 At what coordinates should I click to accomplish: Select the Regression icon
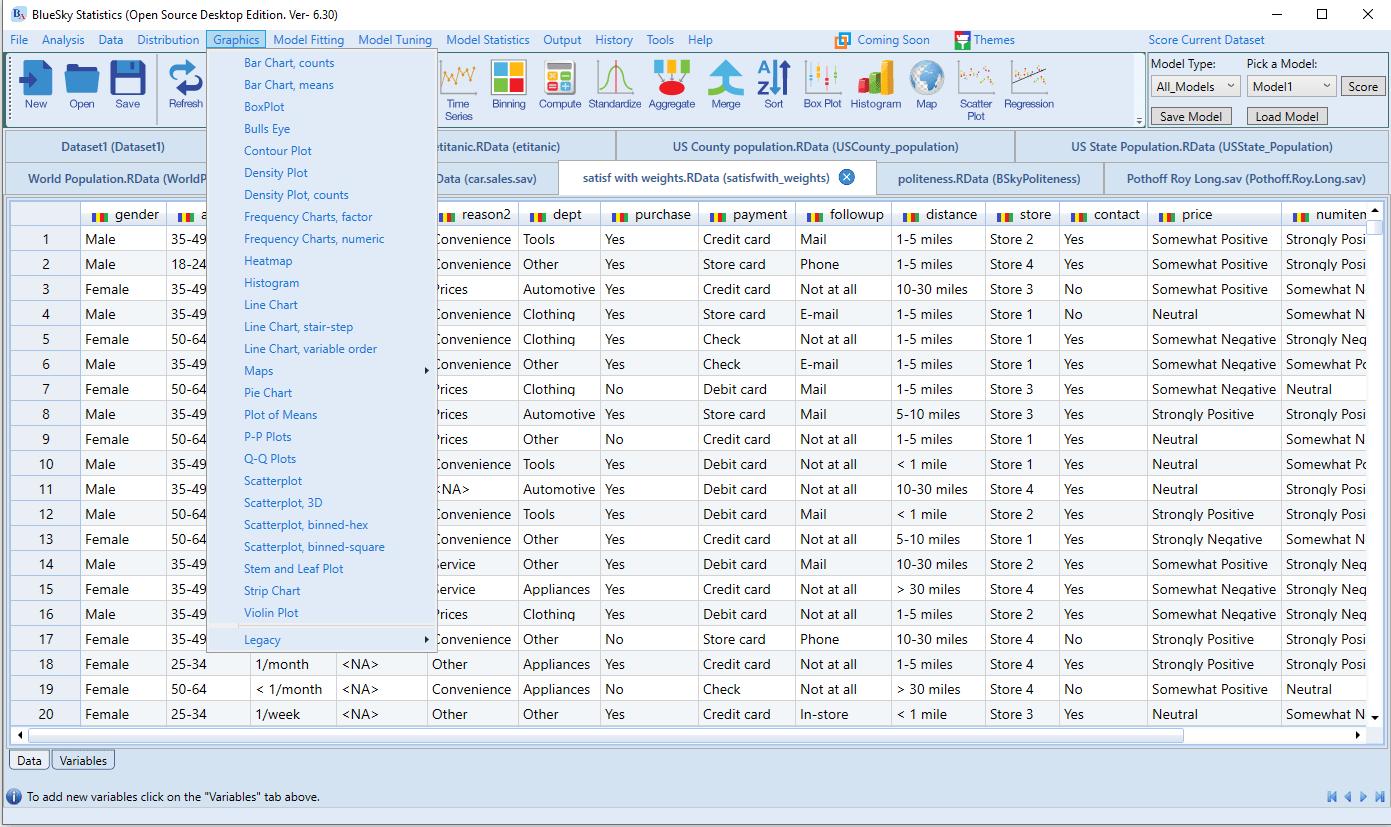click(1028, 86)
